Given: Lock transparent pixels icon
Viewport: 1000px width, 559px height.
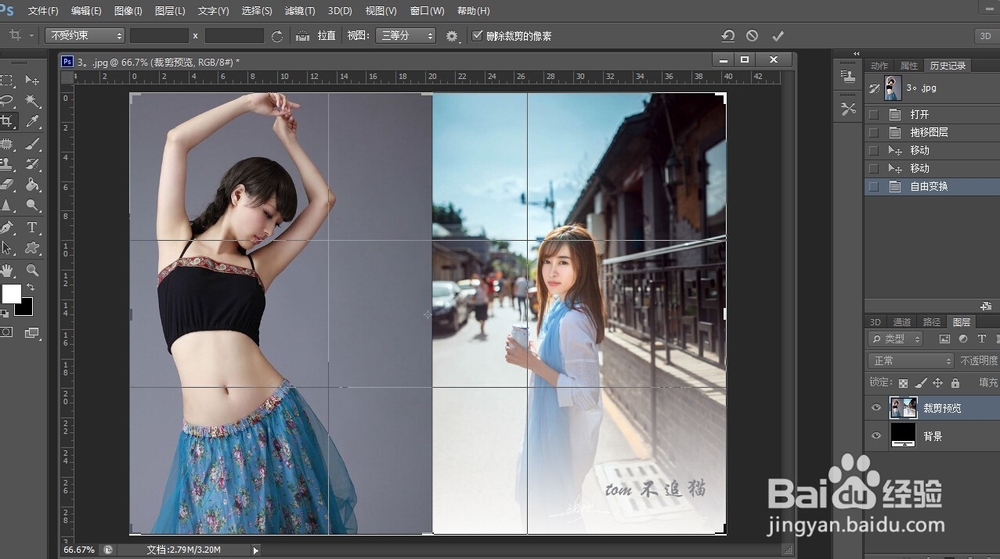Looking at the screenshot, I should [x=903, y=383].
